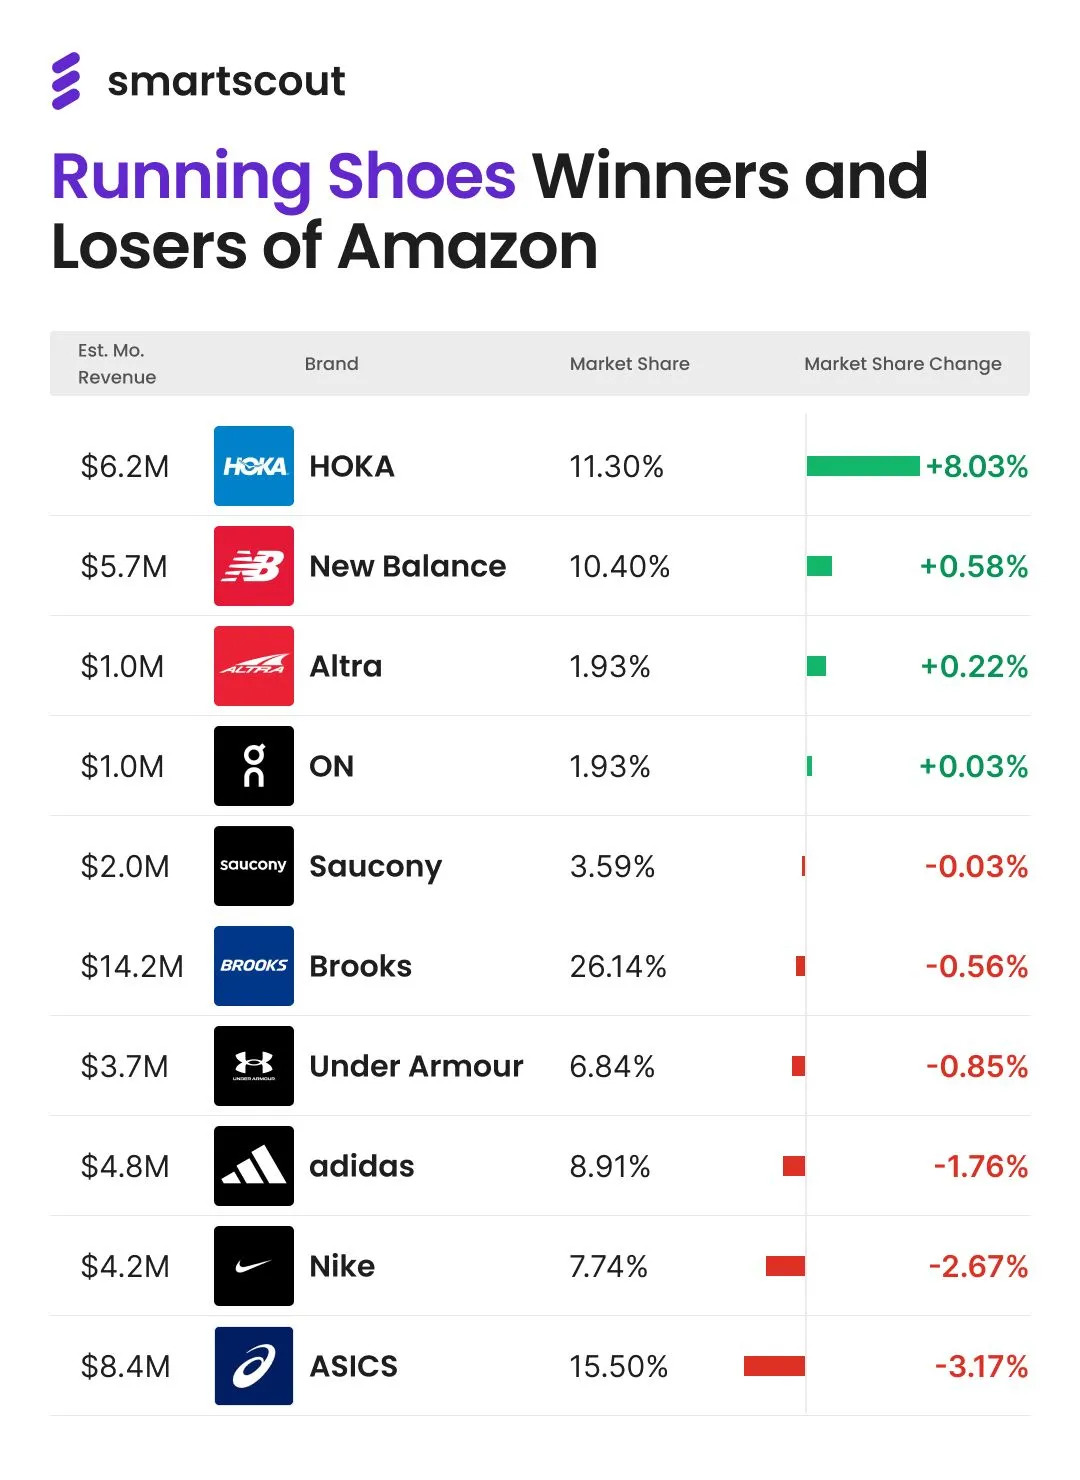Click the red ASICS change bar
Image resolution: width=1080 pixels, height=1480 pixels.
tap(774, 1366)
